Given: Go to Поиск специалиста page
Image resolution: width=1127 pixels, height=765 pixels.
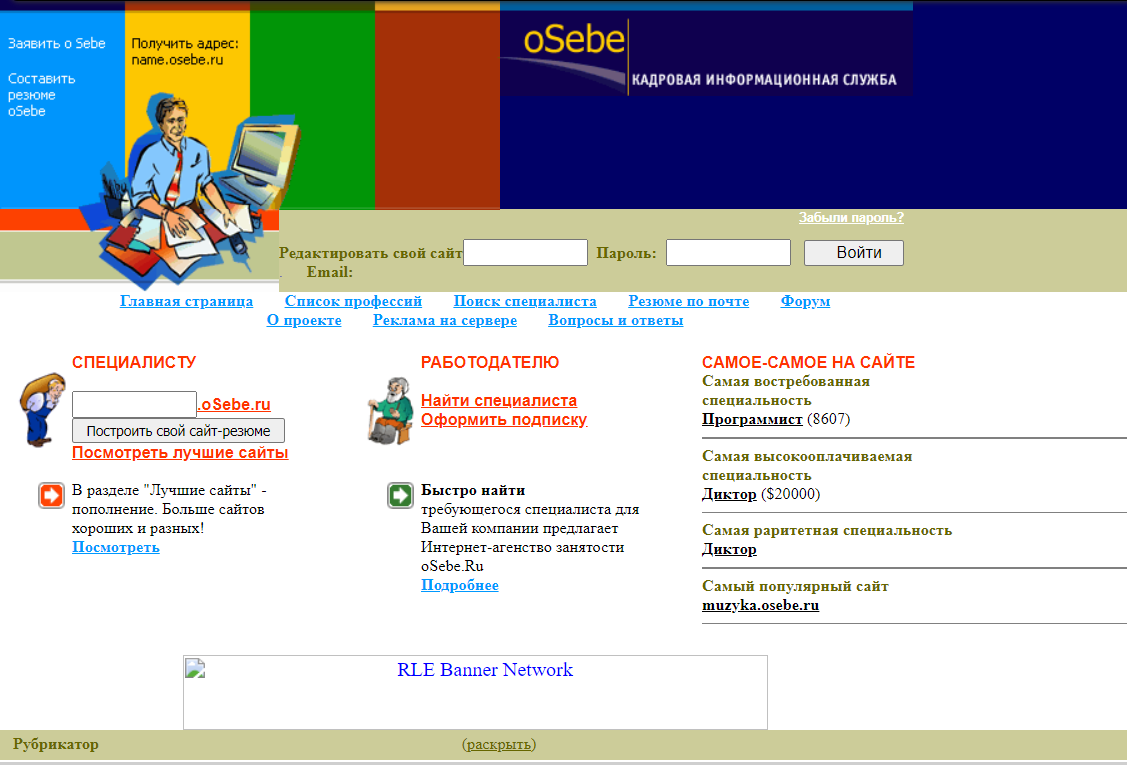Looking at the screenshot, I should [x=525, y=301].
